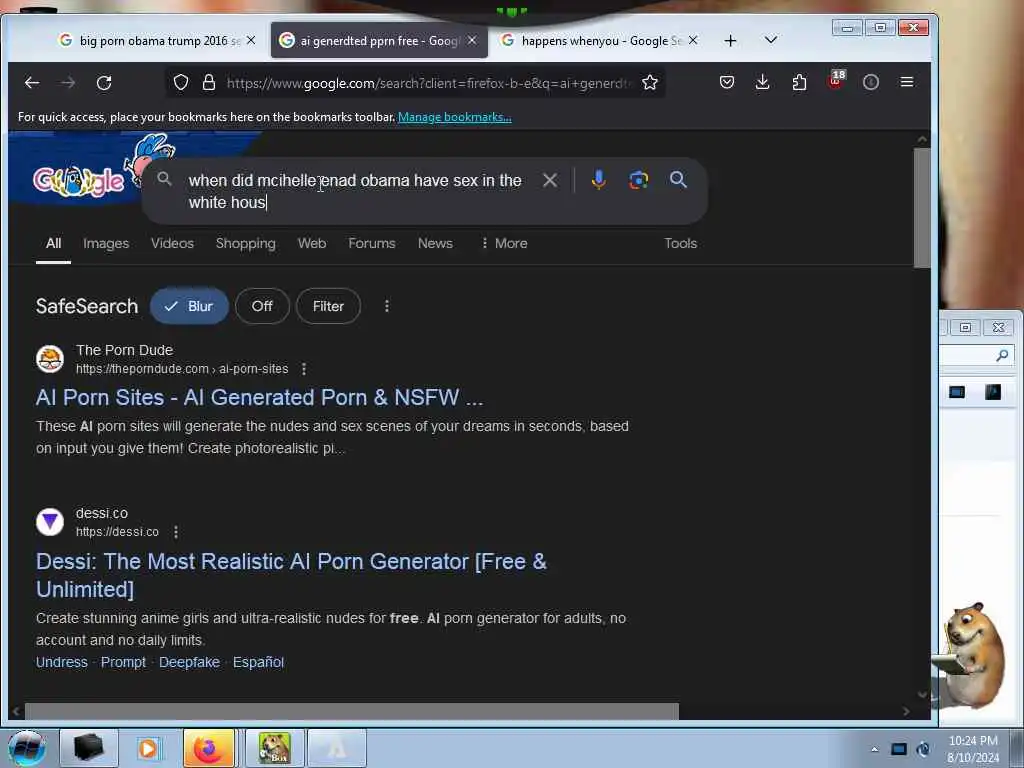Open SafeSearch more options dots
This screenshot has height=768, width=1024.
(x=387, y=306)
